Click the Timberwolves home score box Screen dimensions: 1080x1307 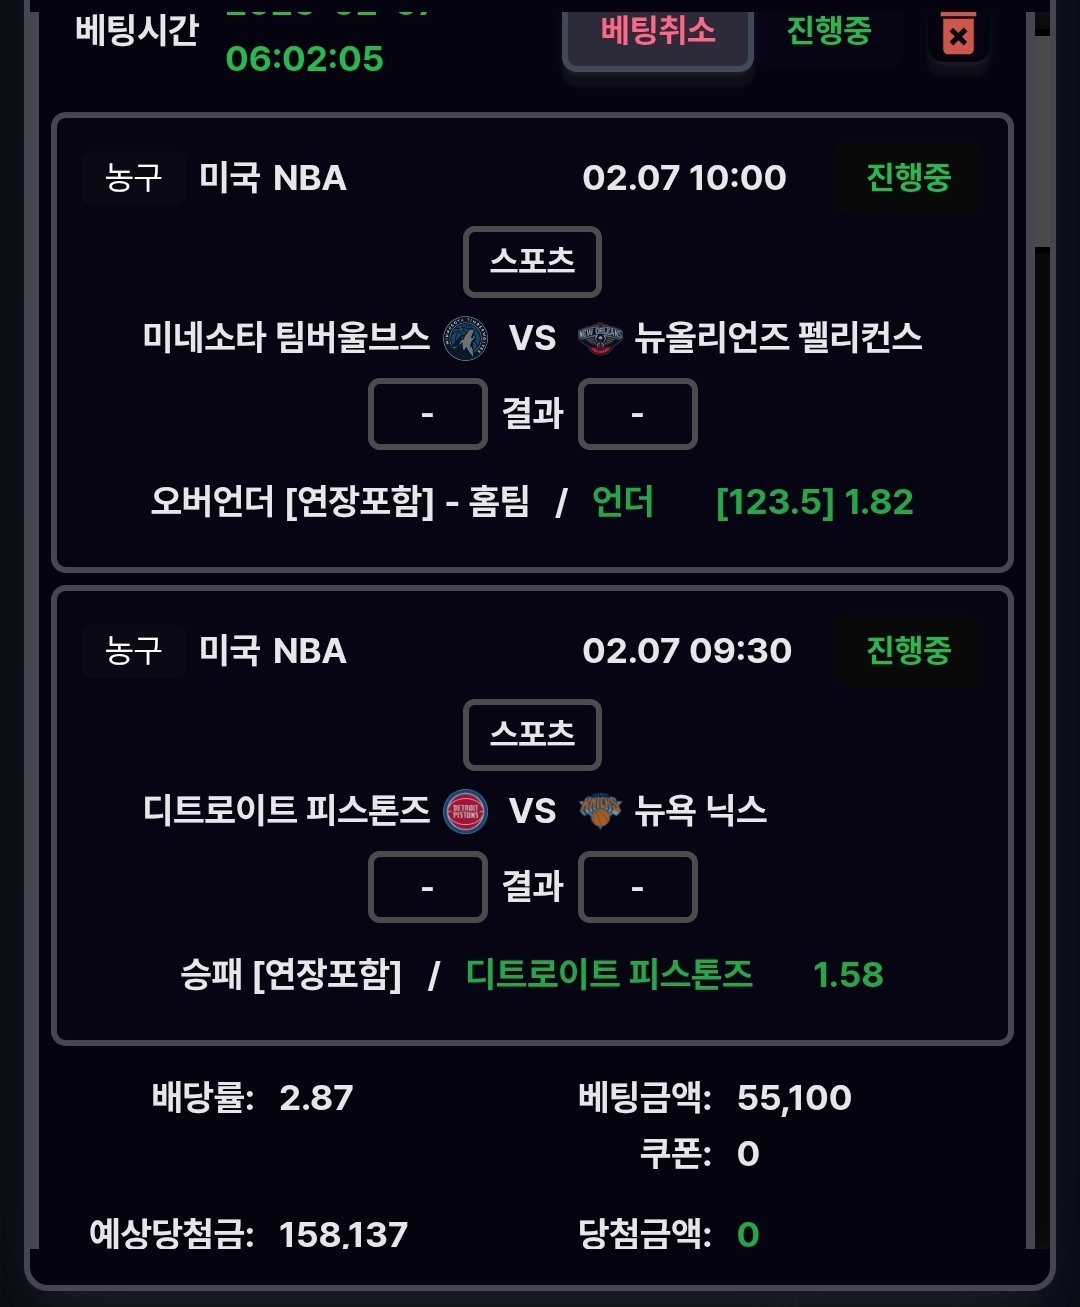[x=427, y=414]
